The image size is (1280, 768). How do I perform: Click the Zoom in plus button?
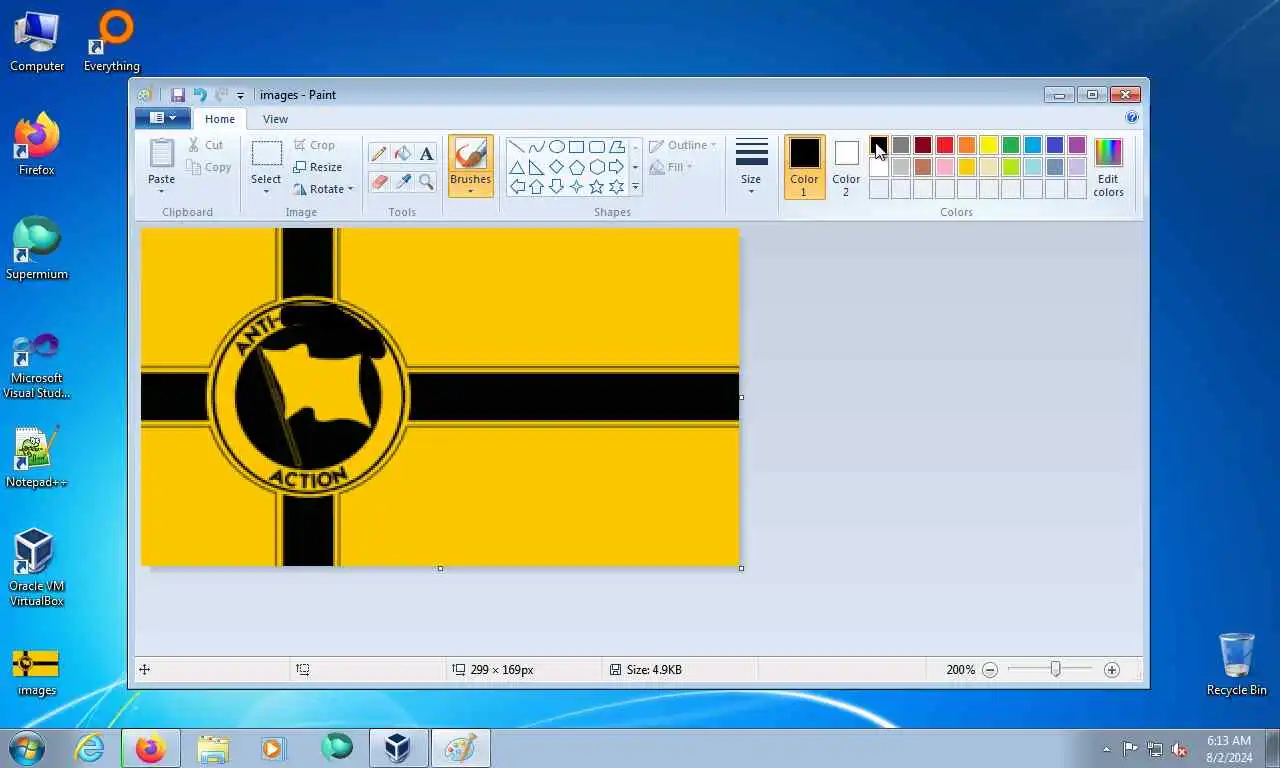point(1112,670)
